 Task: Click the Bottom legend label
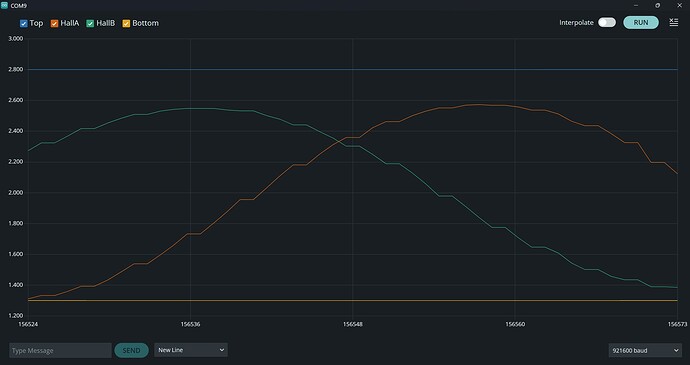pyautogui.click(x=145, y=23)
